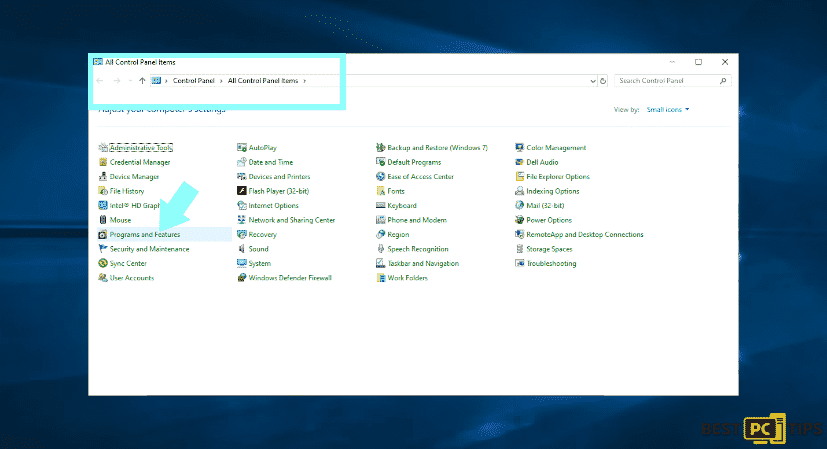Click the Control Panel icon in address bar
This screenshot has width=827, height=449.
click(x=156, y=81)
